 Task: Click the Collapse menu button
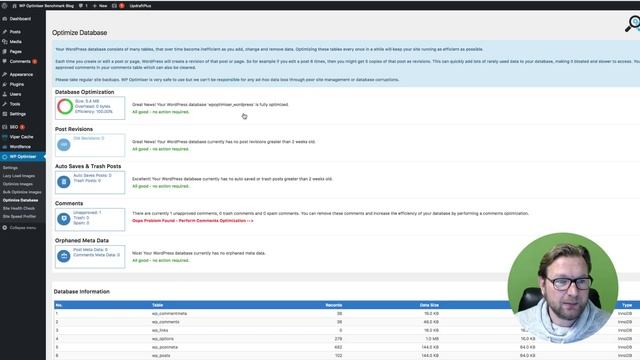[x=19, y=228]
